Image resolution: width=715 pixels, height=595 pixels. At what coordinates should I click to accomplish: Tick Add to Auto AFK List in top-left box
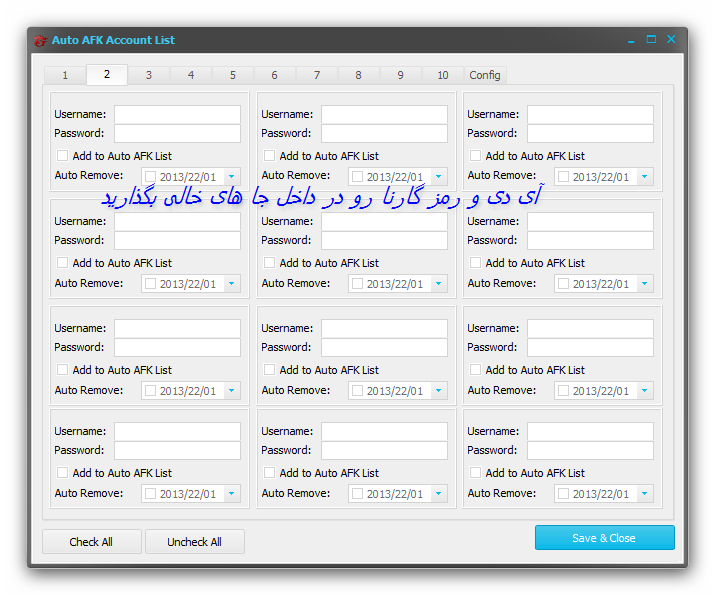coord(62,156)
